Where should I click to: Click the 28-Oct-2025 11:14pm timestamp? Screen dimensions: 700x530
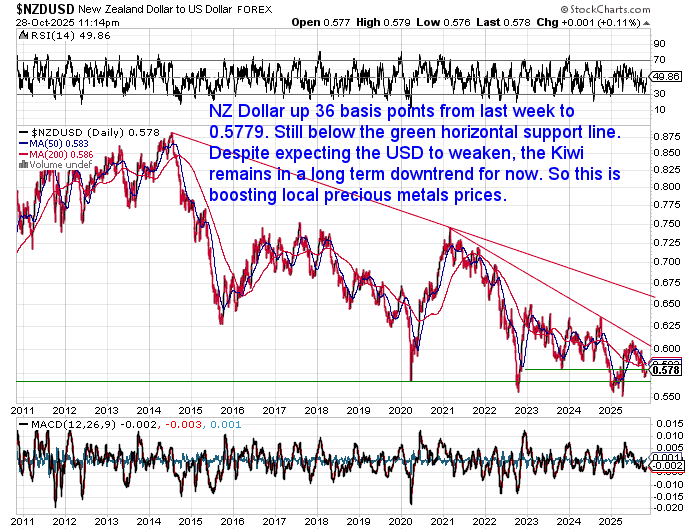point(67,23)
